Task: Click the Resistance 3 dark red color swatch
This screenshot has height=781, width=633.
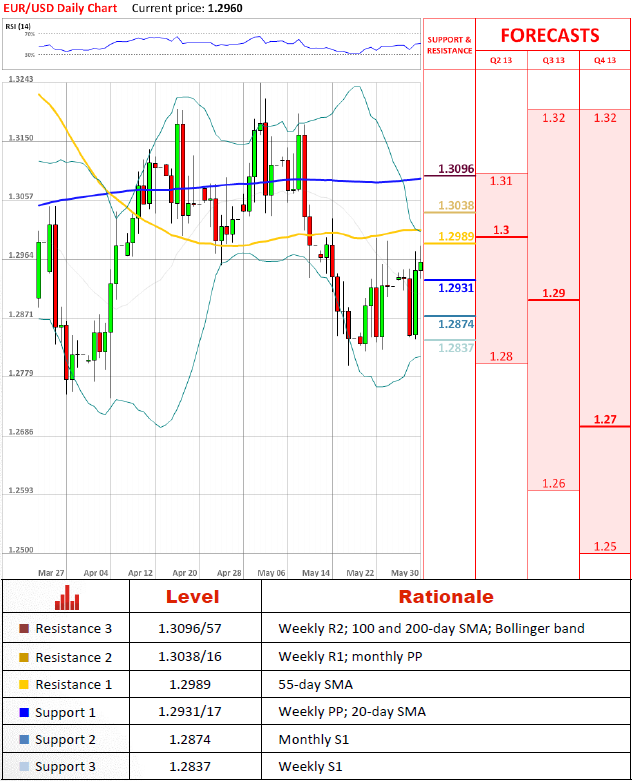Action: (x=24, y=629)
